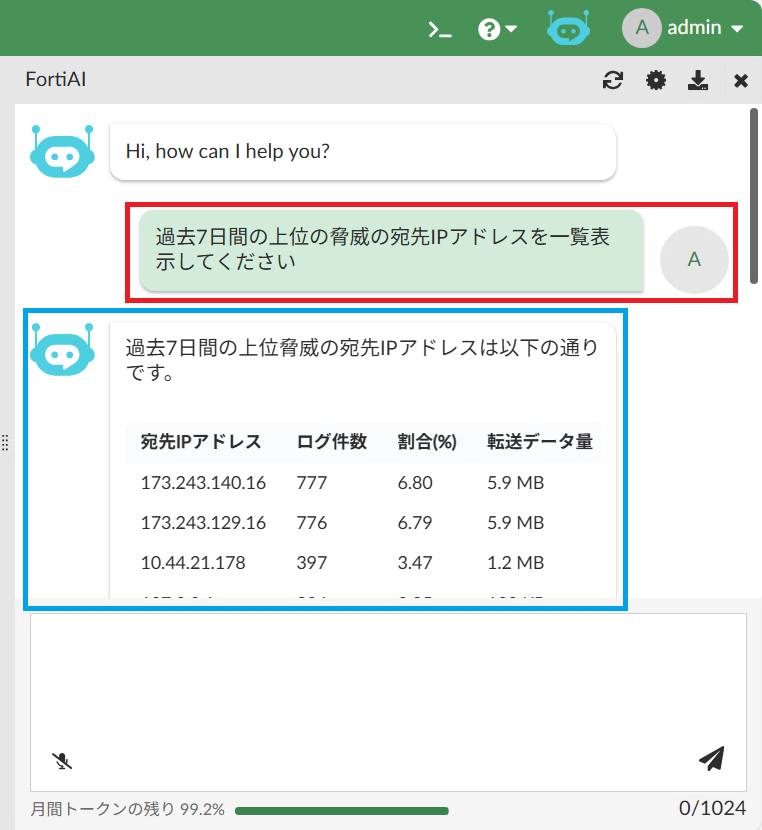
Task: Refresh the FortiAI chat conversation
Action: tap(612, 81)
